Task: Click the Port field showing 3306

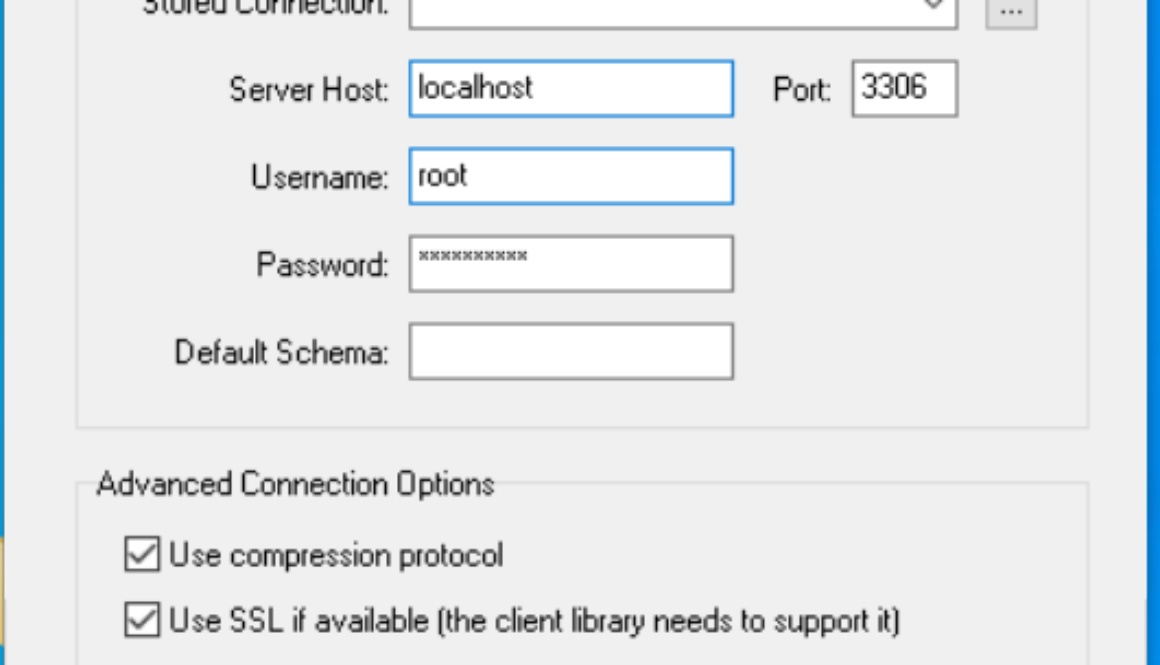Action: 904,89
